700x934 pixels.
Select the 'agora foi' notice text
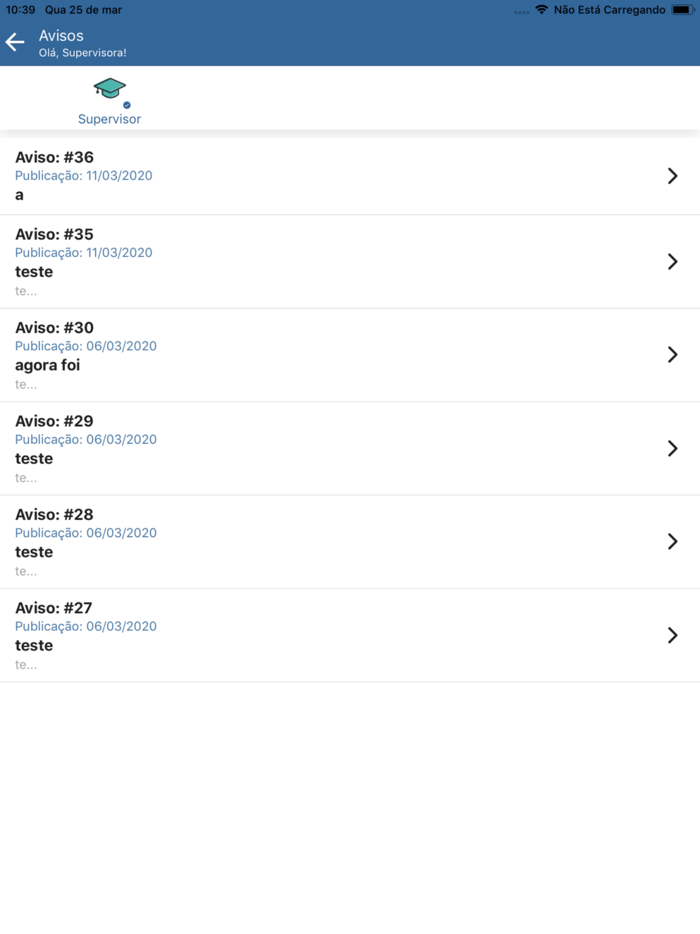[x=47, y=365]
